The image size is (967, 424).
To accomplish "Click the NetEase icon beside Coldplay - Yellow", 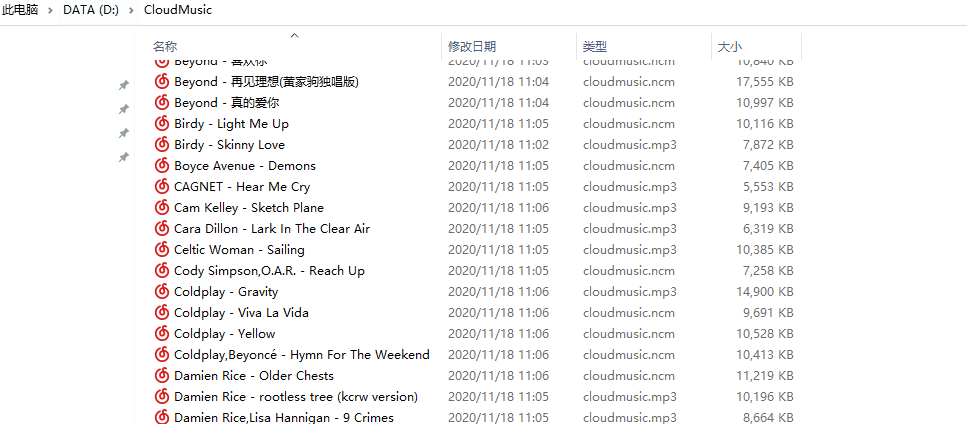I will click(162, 334).
